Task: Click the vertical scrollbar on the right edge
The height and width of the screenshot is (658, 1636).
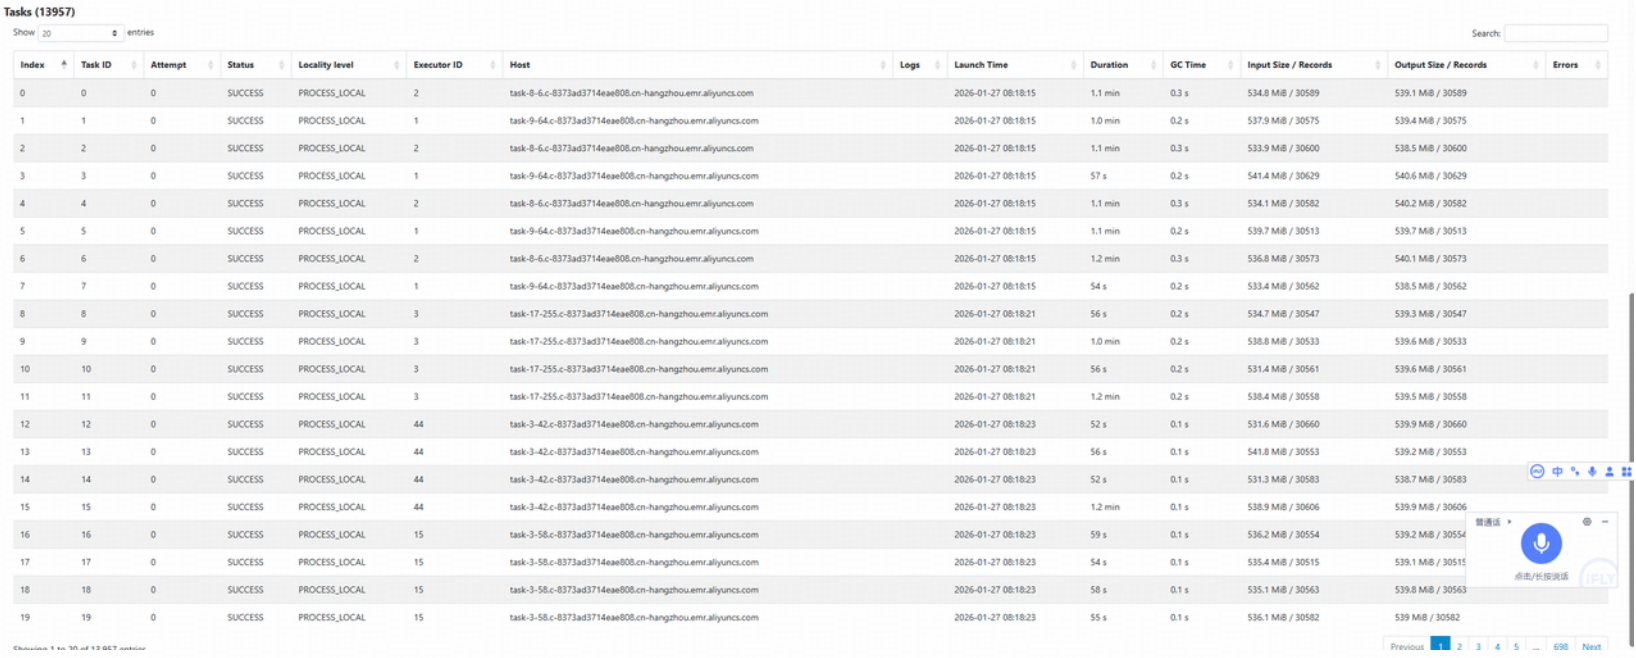Action: point(1631,400)
